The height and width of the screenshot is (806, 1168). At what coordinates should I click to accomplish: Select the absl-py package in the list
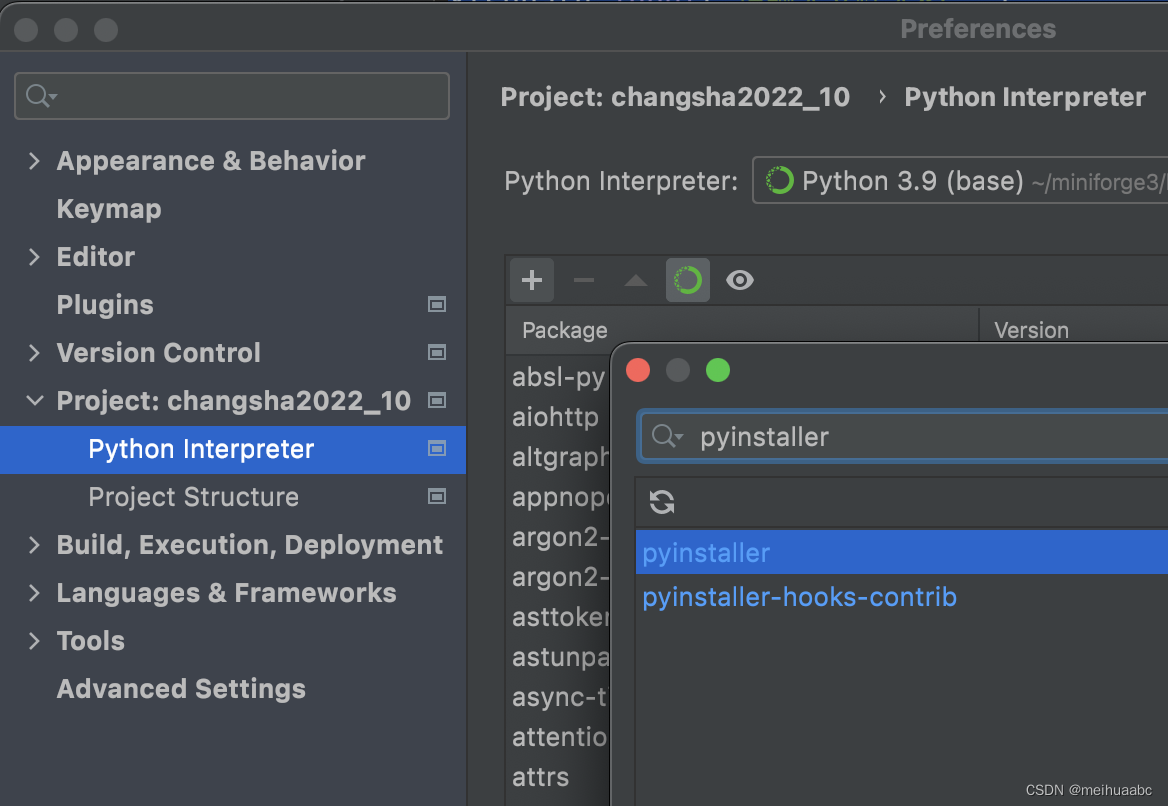pyautogui.click(x=558, y=377)
